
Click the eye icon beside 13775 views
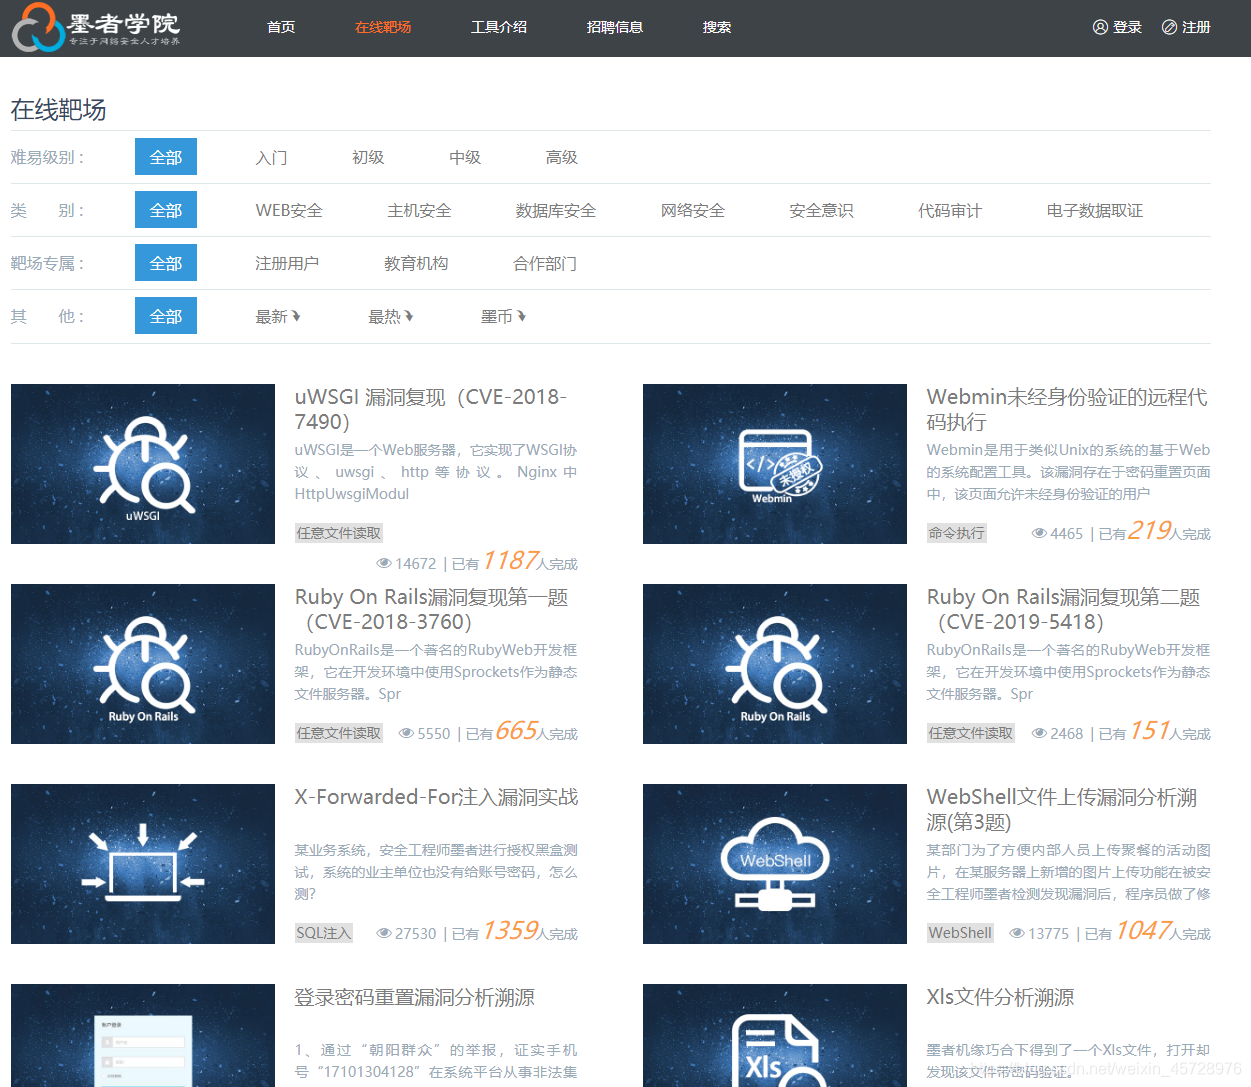[x=1017, y=934]
